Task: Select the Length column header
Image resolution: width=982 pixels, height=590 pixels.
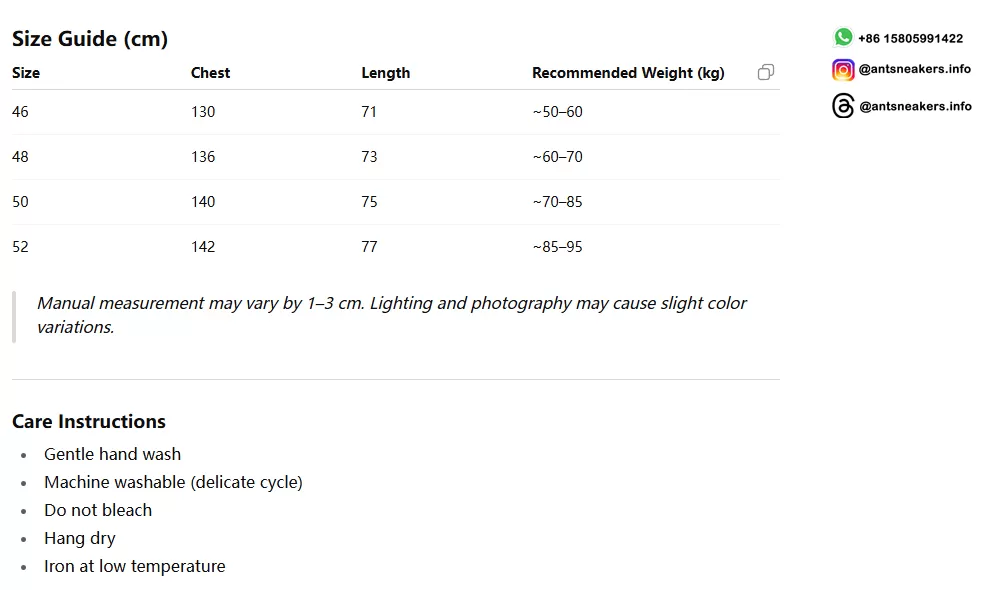Action: tap(386, 73)
